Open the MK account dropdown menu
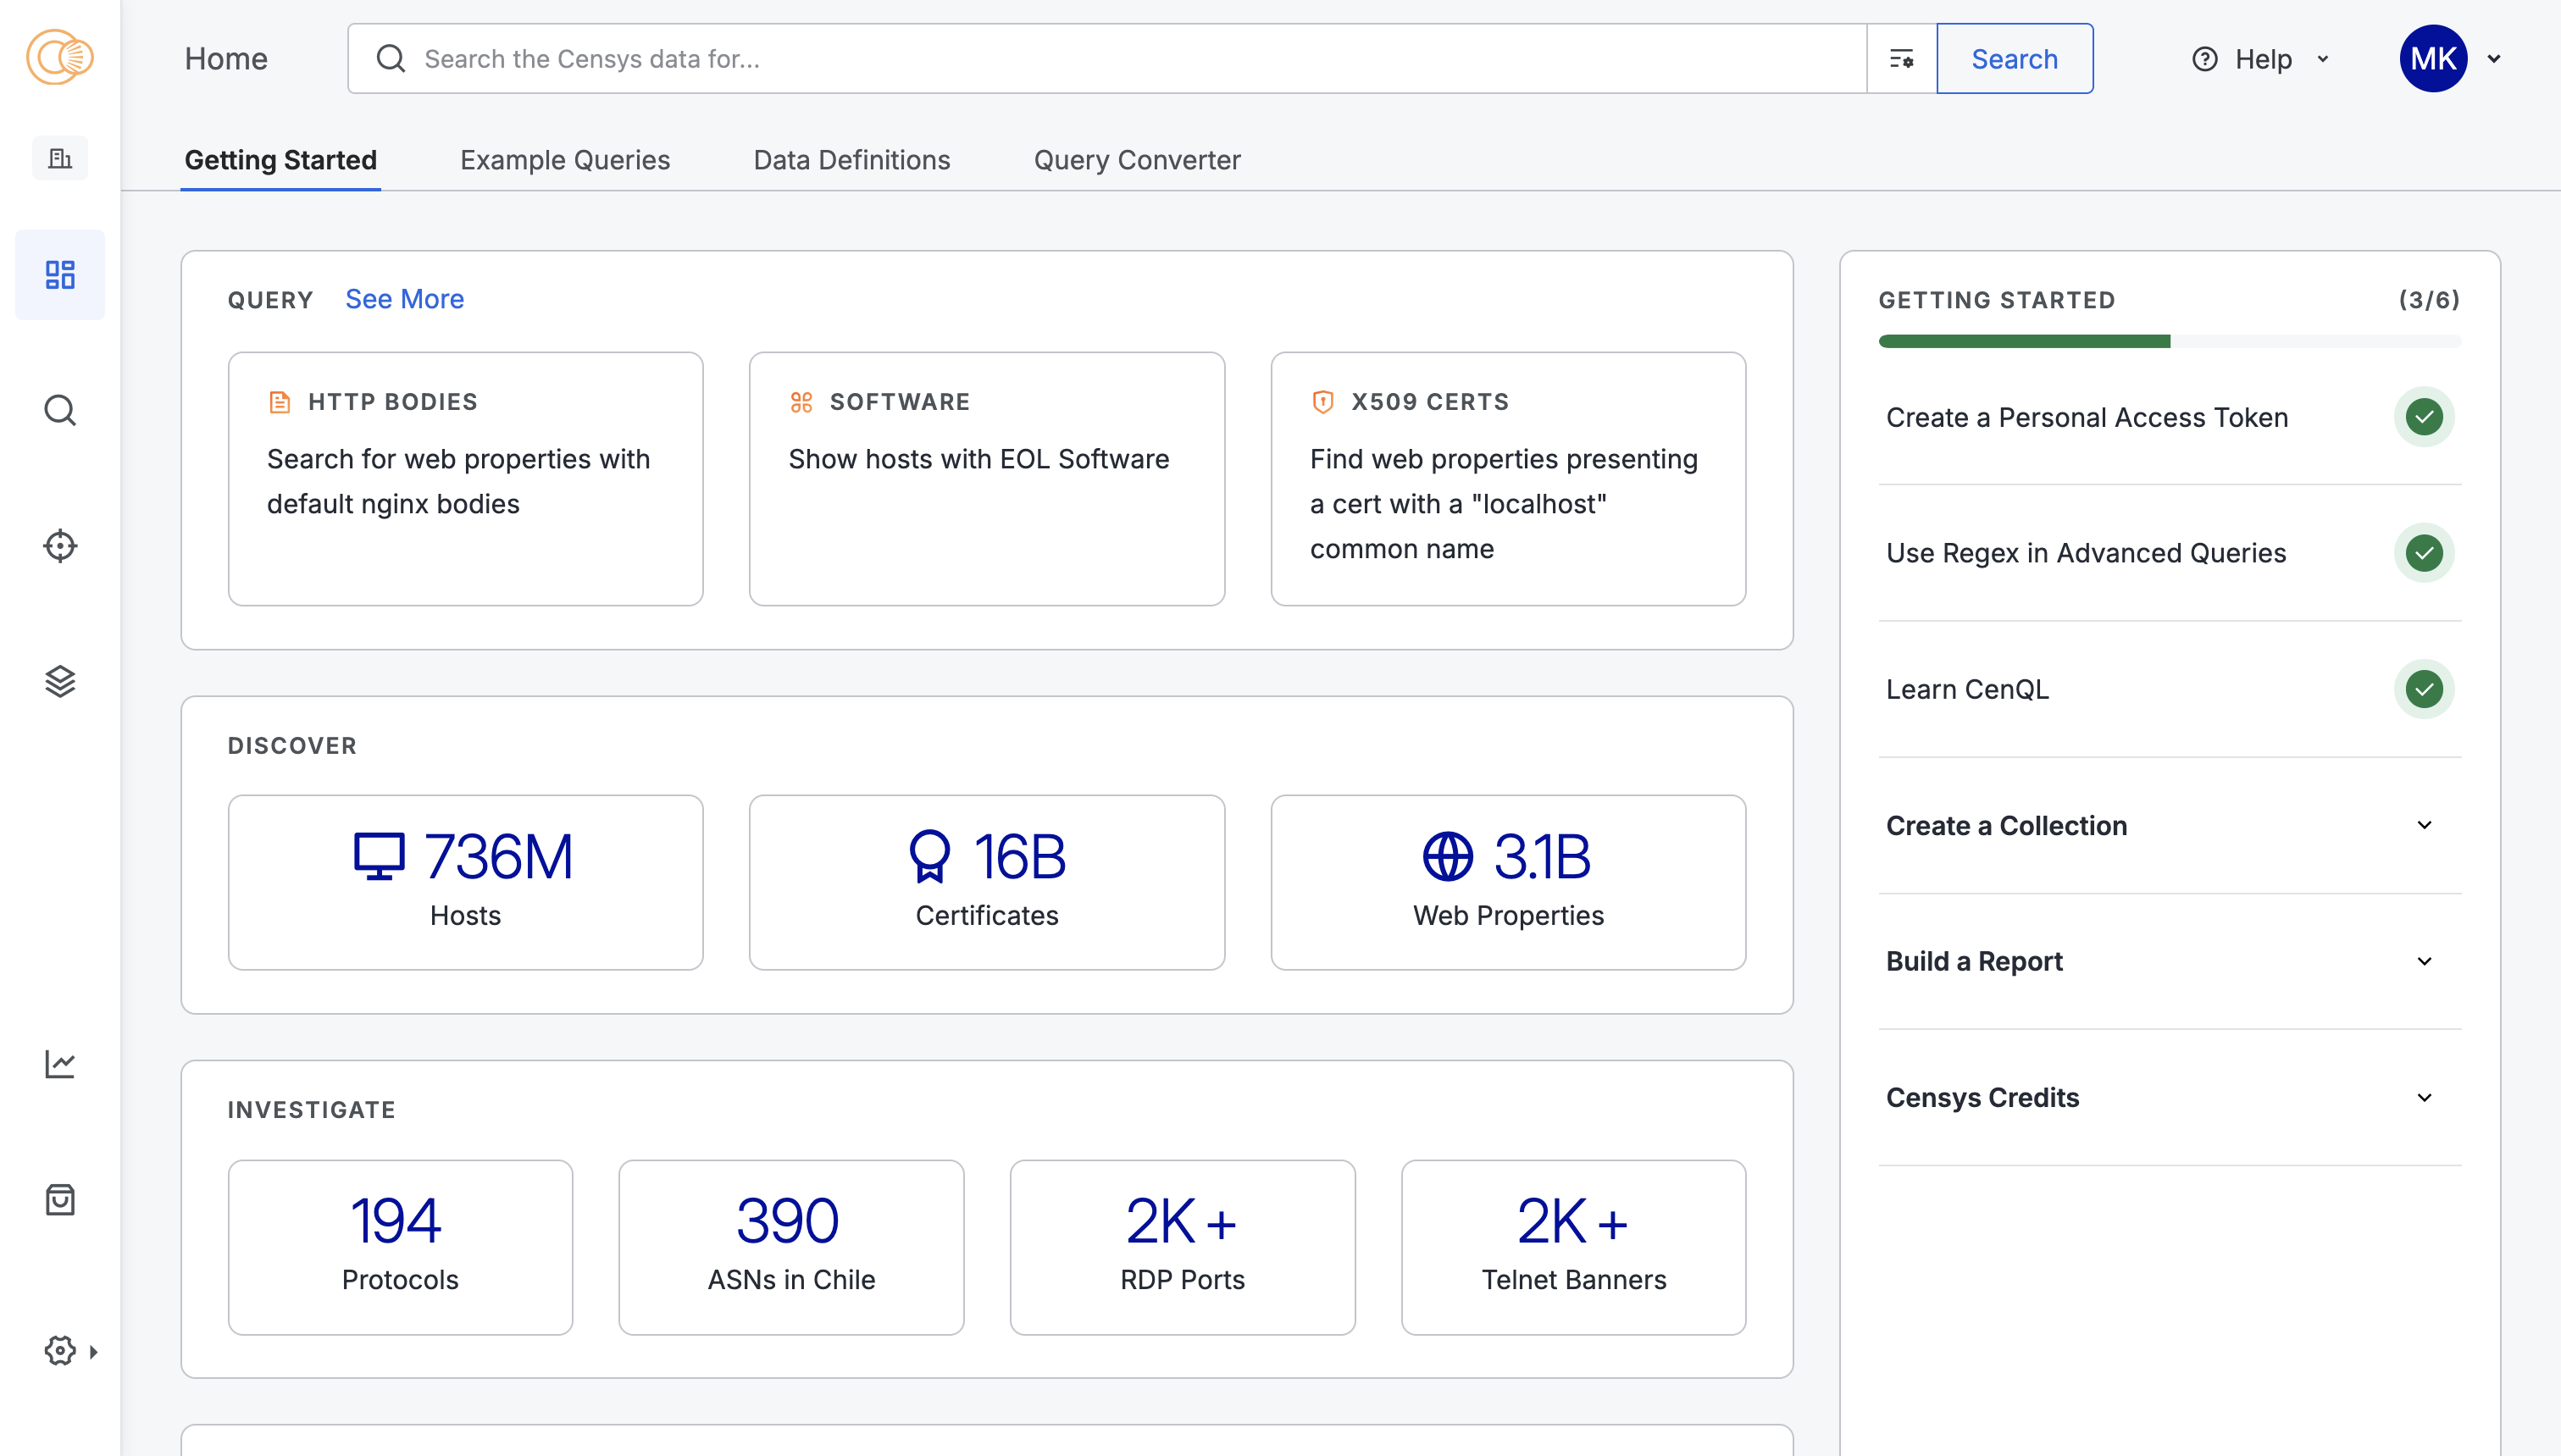 pyautogui.click(x=2493, y=59)
